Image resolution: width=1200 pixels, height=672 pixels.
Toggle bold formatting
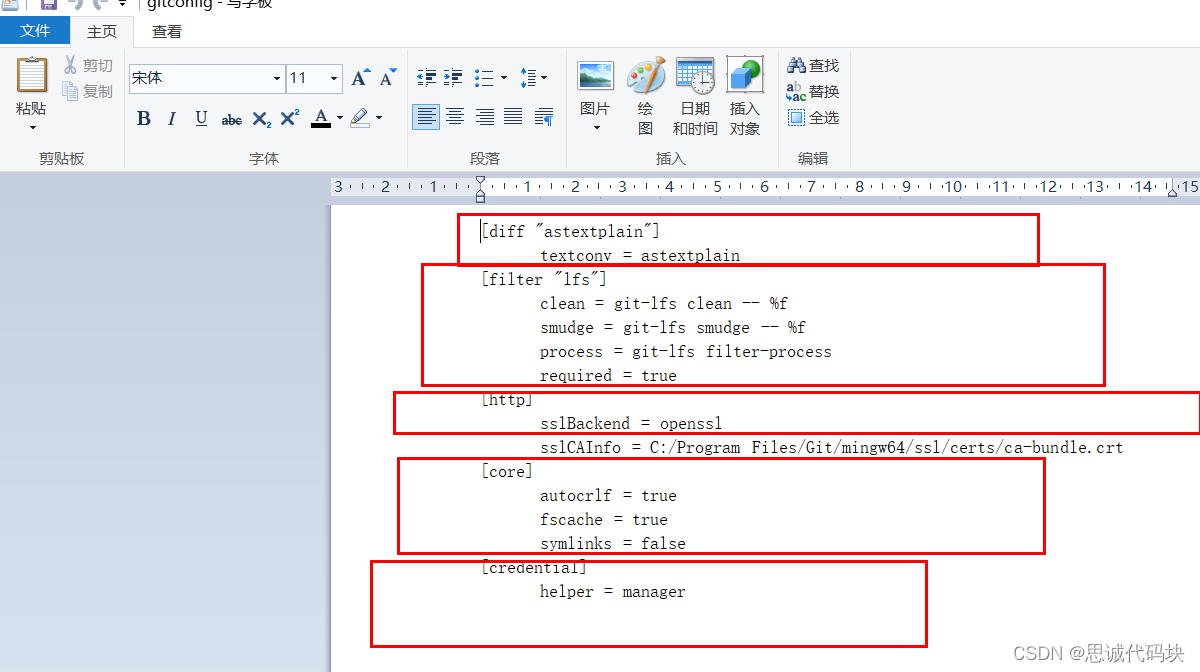point(143,119)
